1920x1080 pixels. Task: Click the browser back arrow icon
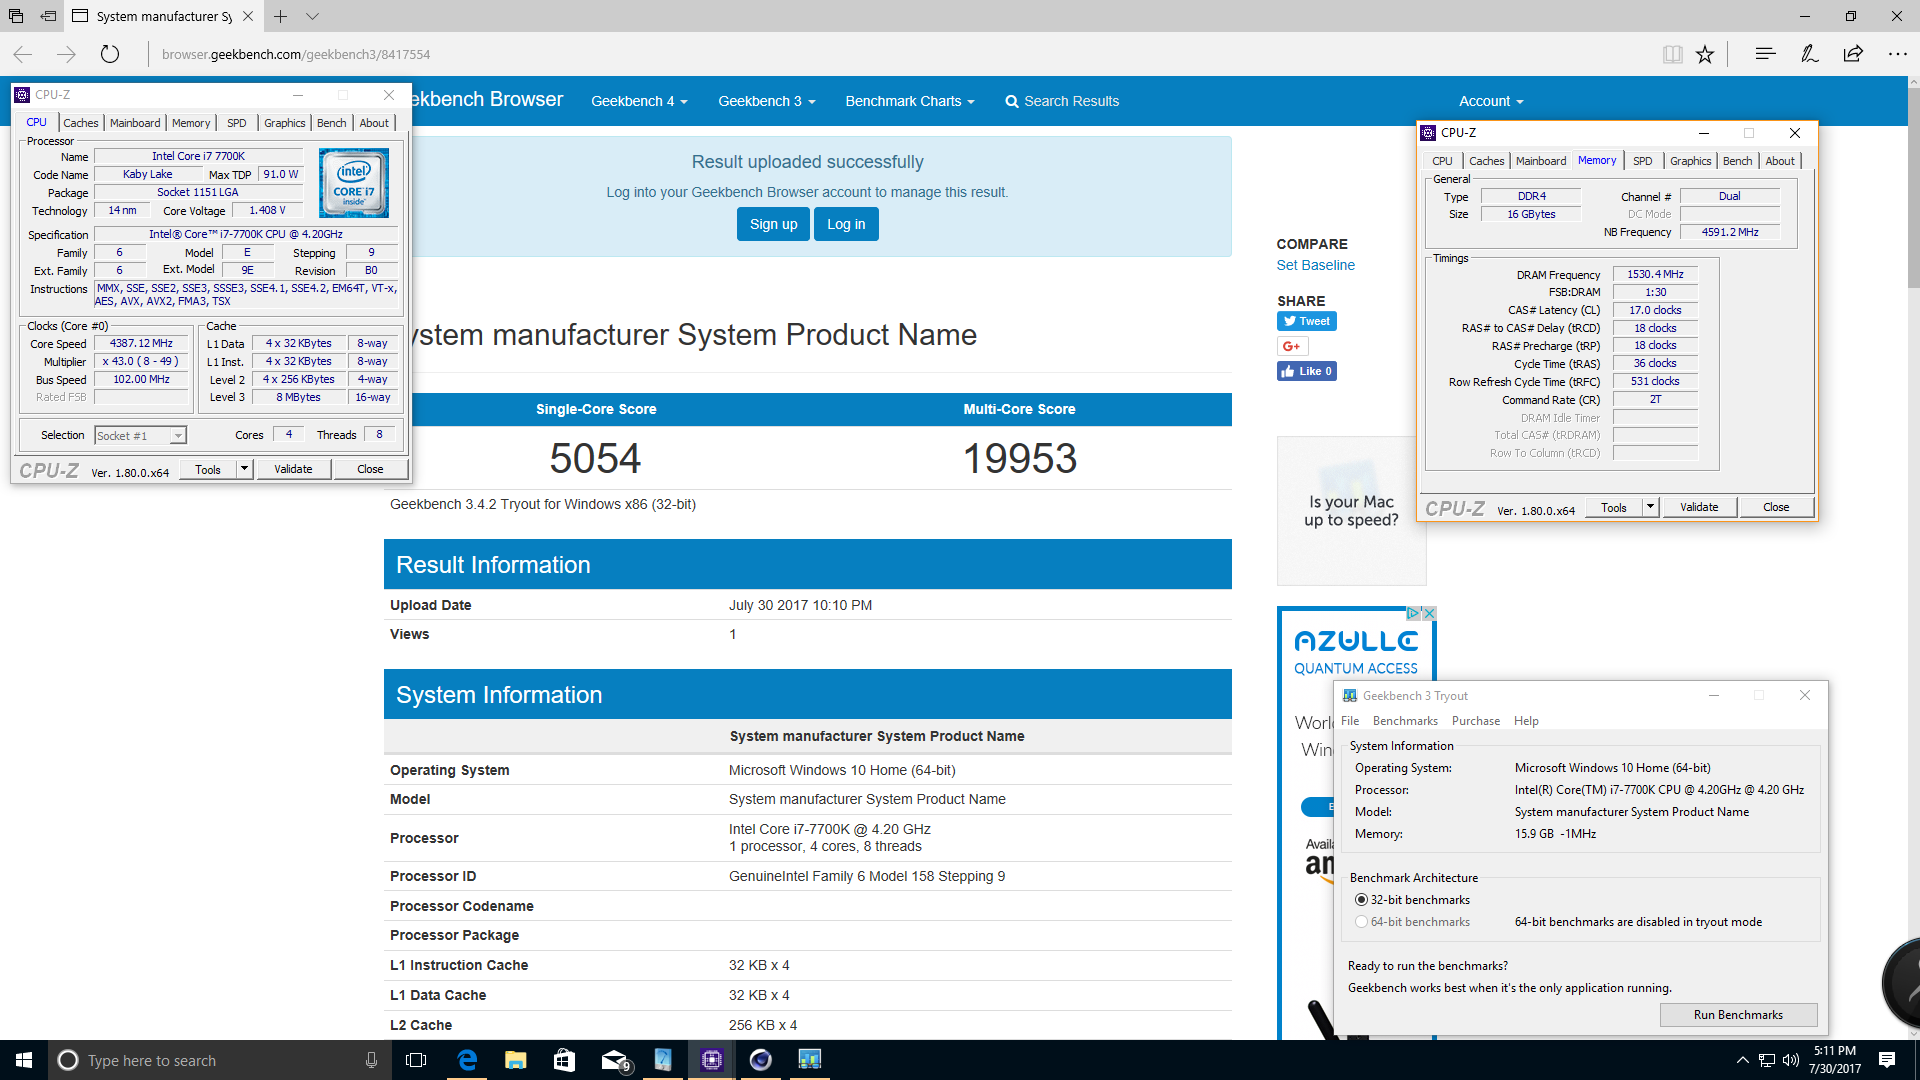(23, 54)
